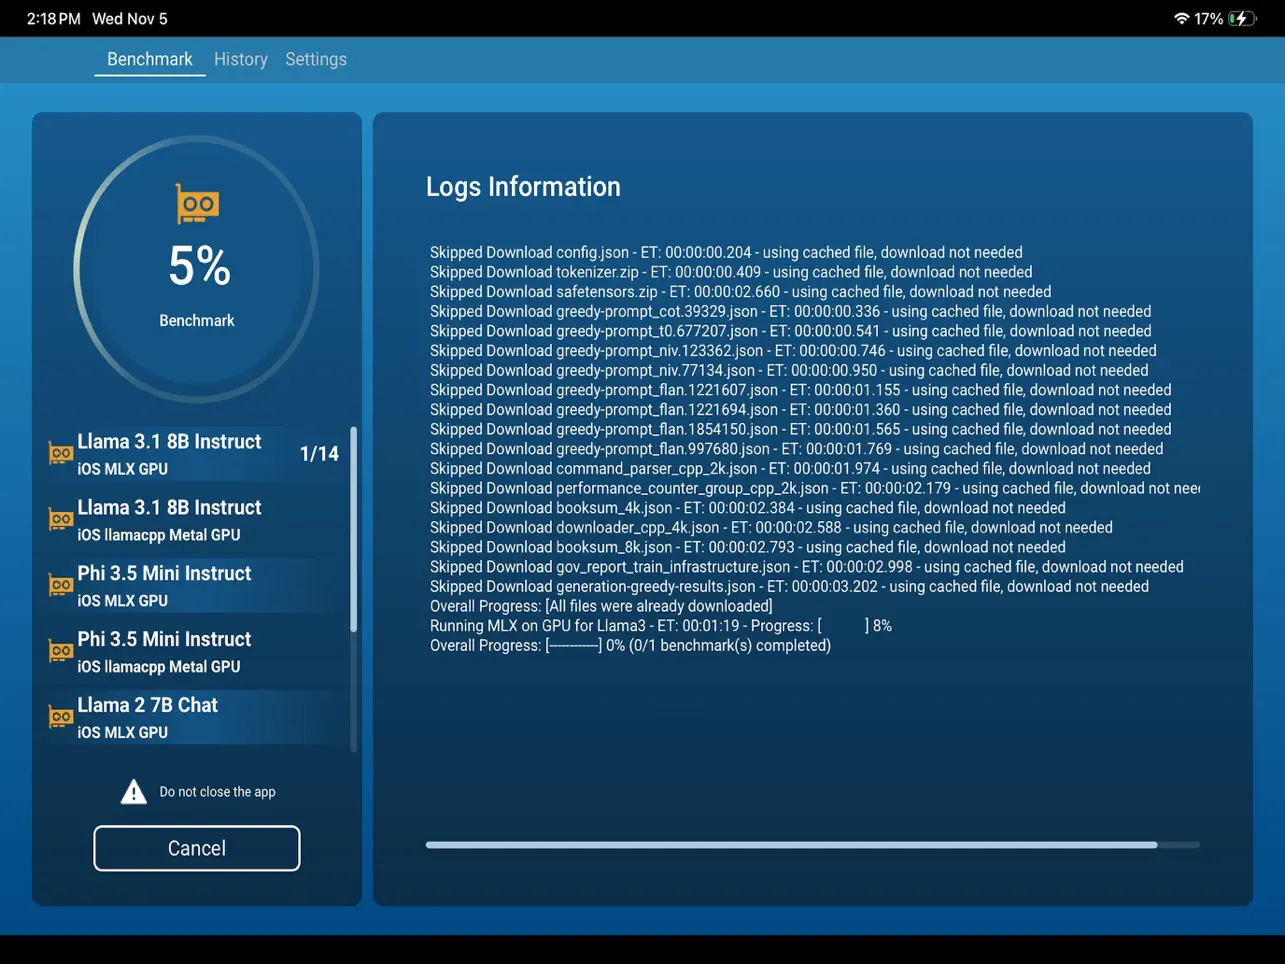Click the Running MLX on GPU log line
The width and height of the screenshot is (1285, 964).
(x=660, y=626)
